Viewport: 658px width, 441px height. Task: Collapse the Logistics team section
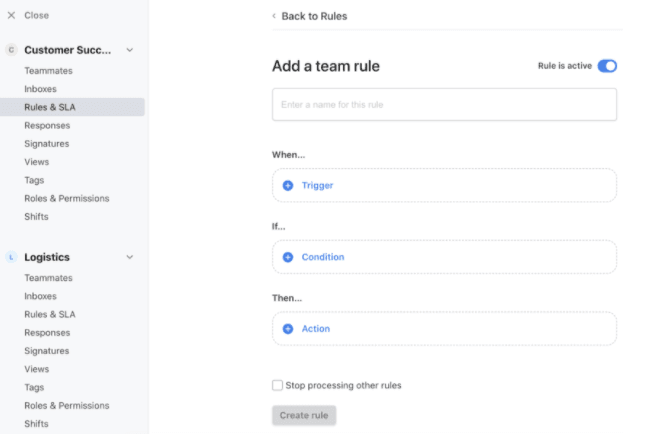click(x=129, y=257)
